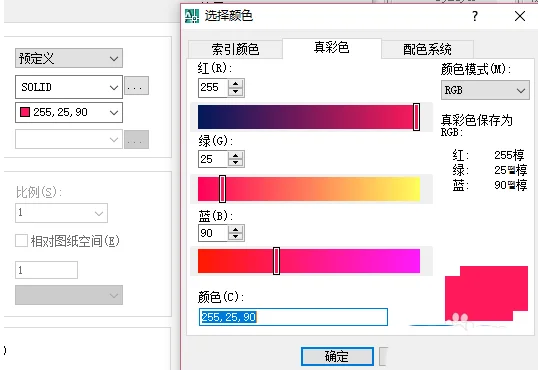
Task: Toggle the 相对图纸空间(E) checkbox
Action: pos(21,241)
